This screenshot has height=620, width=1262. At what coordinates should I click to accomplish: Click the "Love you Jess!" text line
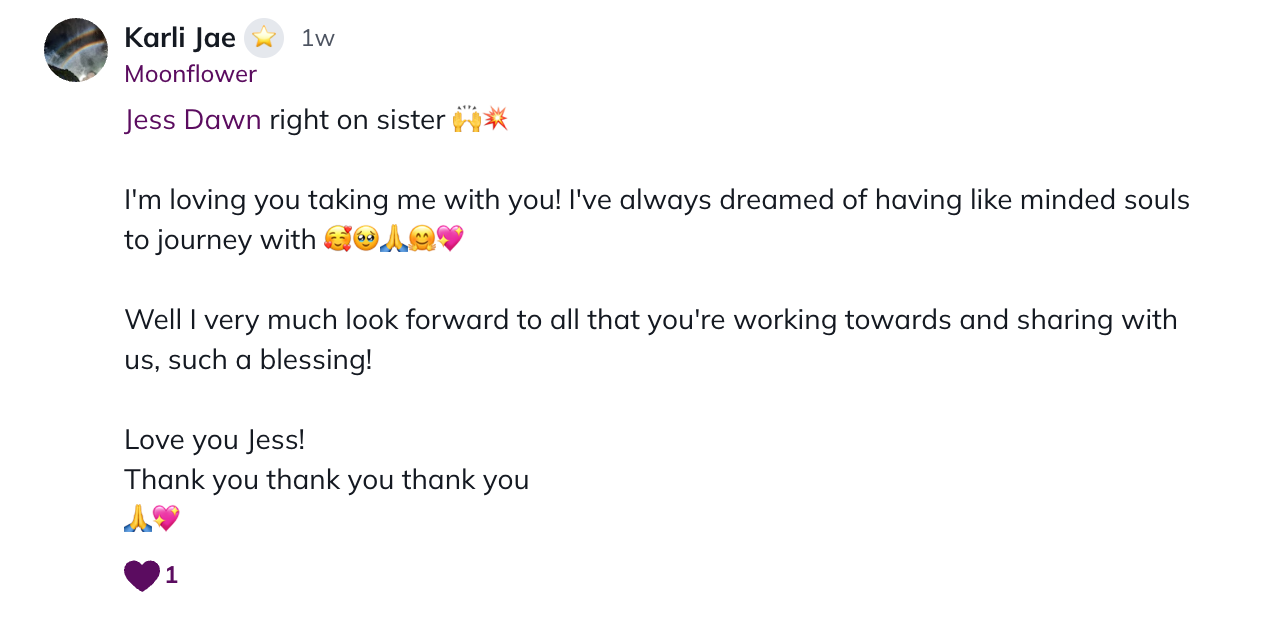click(x=214, y=440)
